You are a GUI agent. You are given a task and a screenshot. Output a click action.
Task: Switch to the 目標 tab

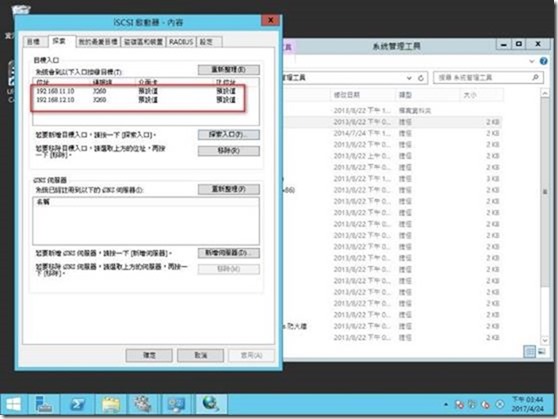point(34,42)
